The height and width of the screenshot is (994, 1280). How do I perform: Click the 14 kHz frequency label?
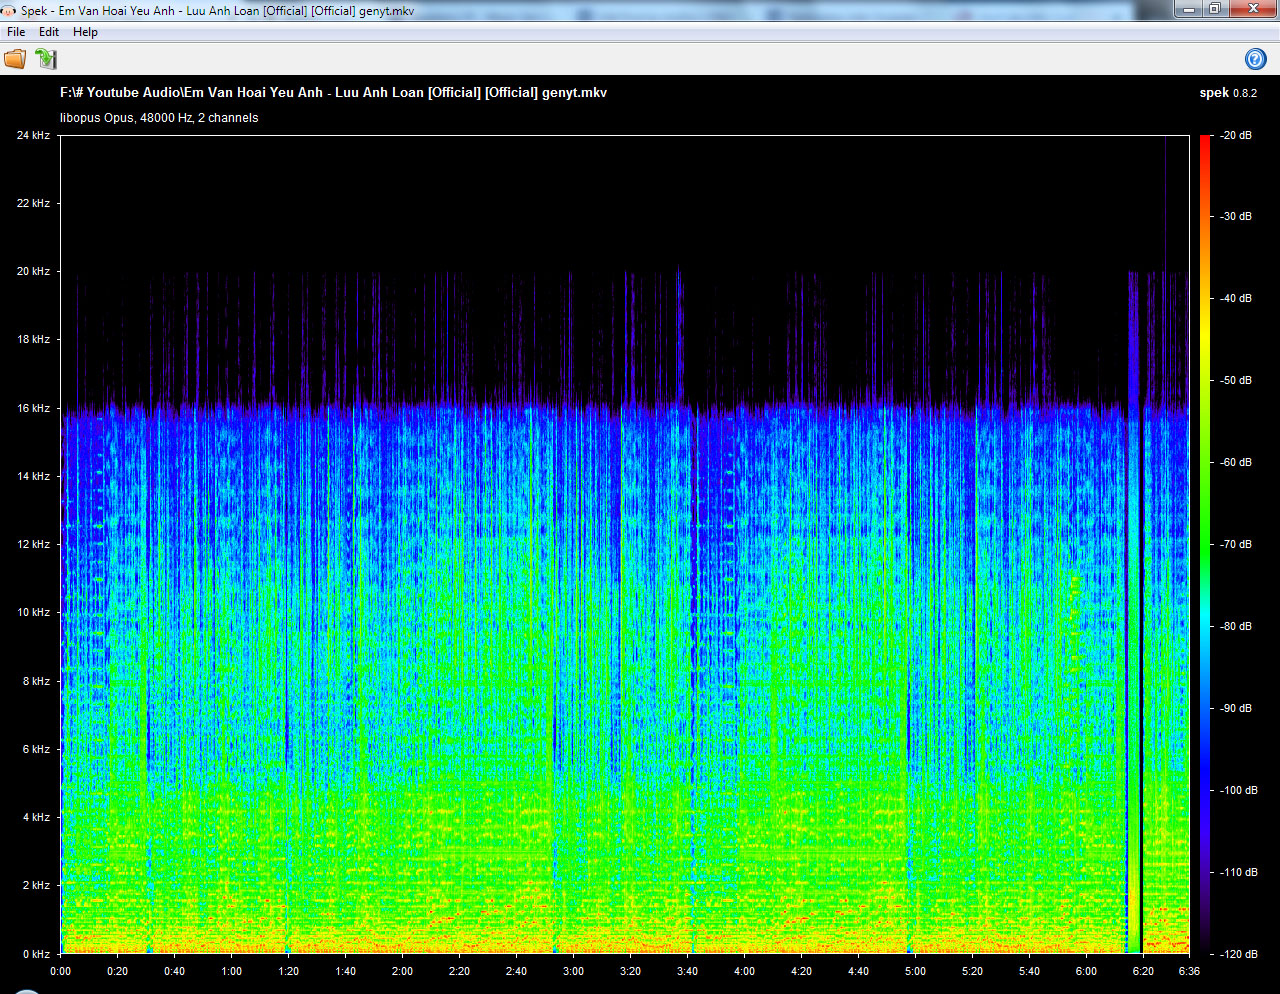33,476
